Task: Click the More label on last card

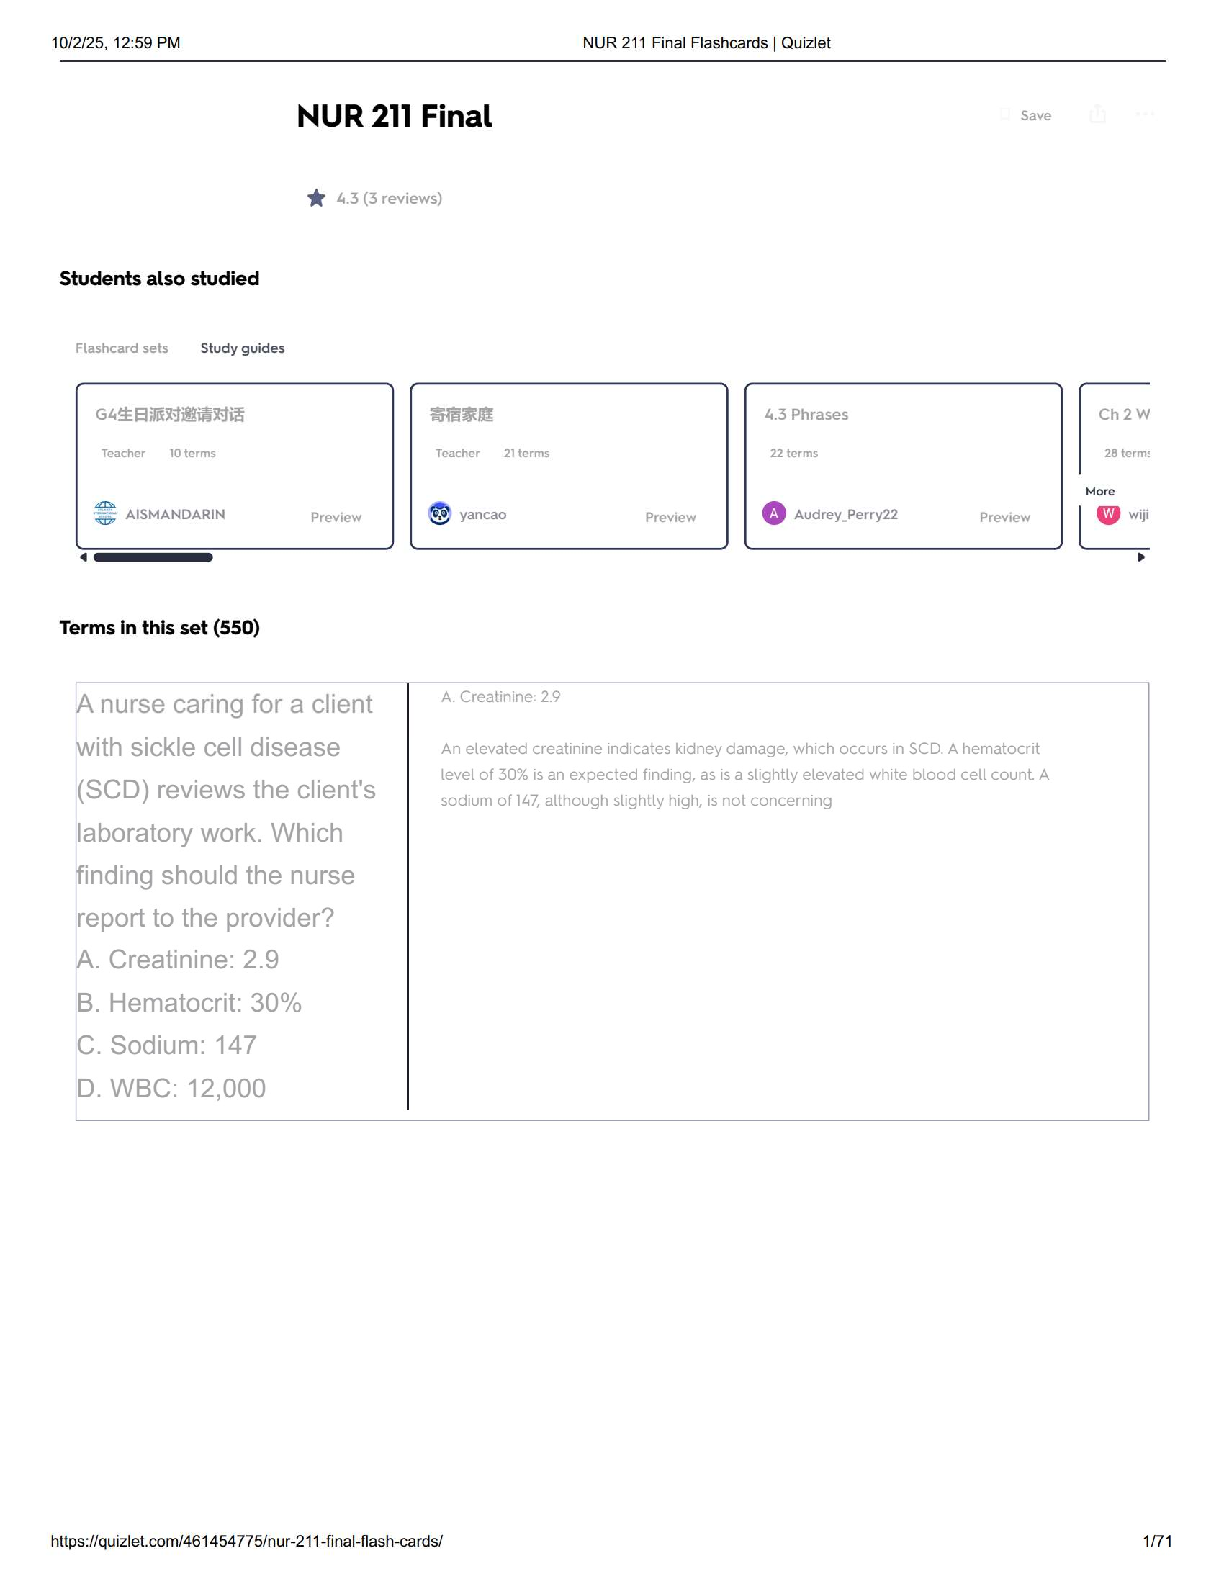Action: pyautogui.click(x=1100, y=491)
